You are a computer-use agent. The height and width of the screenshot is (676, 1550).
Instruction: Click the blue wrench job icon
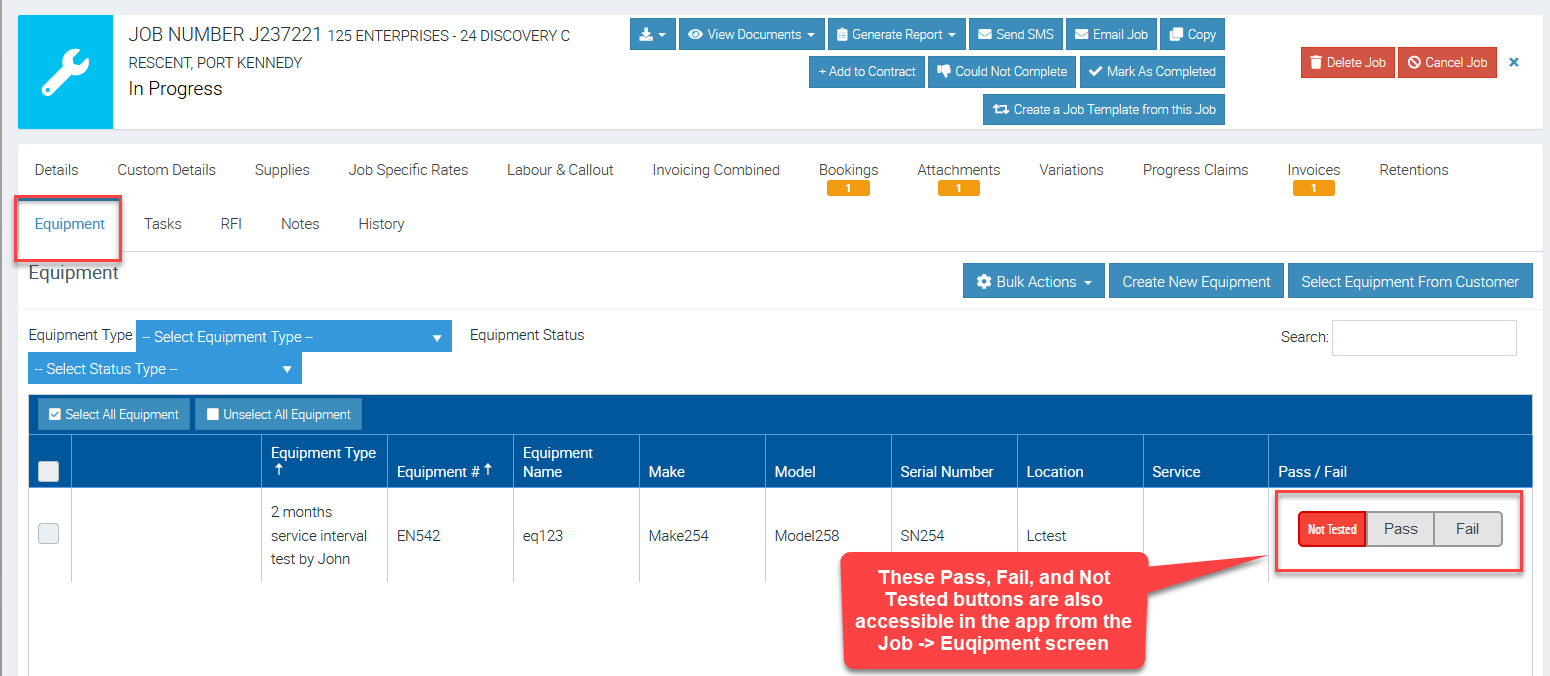65,72
